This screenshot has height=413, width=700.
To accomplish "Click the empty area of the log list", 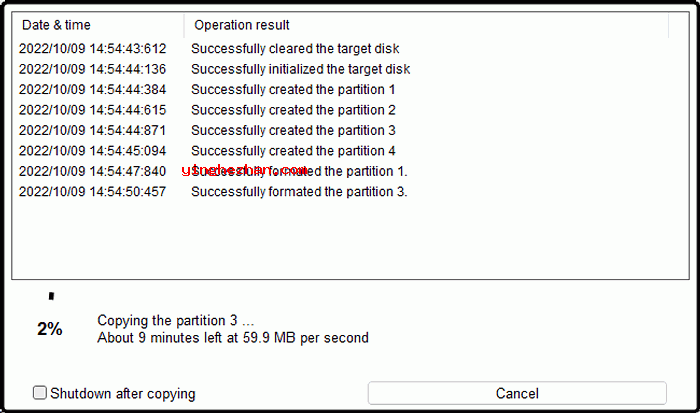I will tap(350, 240).
